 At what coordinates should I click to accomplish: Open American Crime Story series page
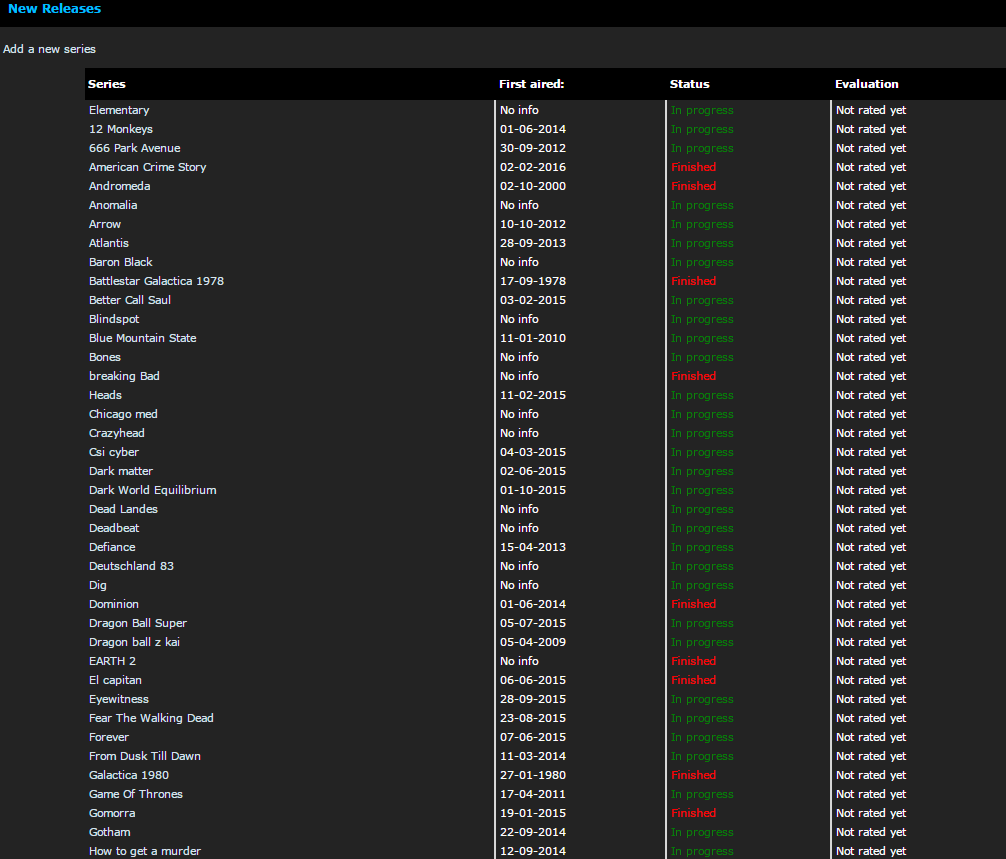(x=148, y=167)
